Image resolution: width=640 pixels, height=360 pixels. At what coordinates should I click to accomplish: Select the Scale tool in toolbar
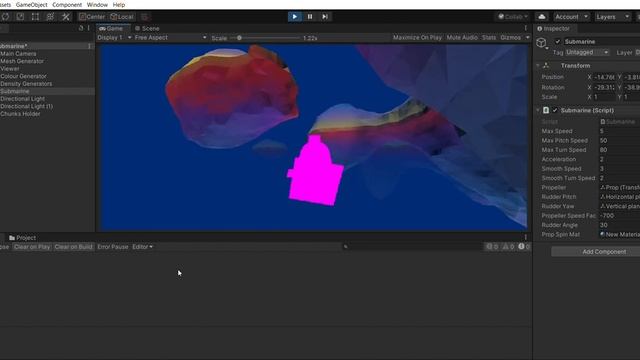pos(20,17)
